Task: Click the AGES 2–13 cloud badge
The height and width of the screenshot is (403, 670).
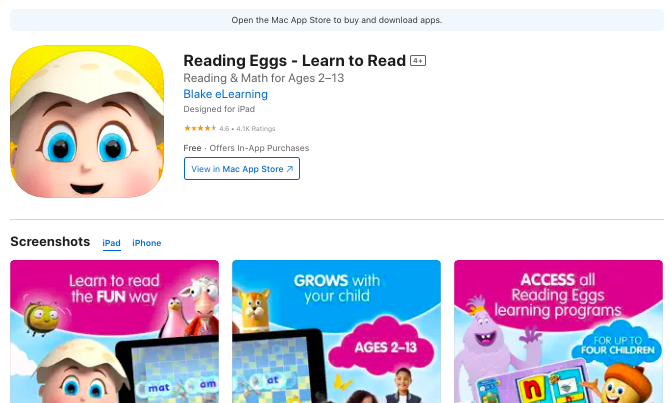Action: [385, 346]
